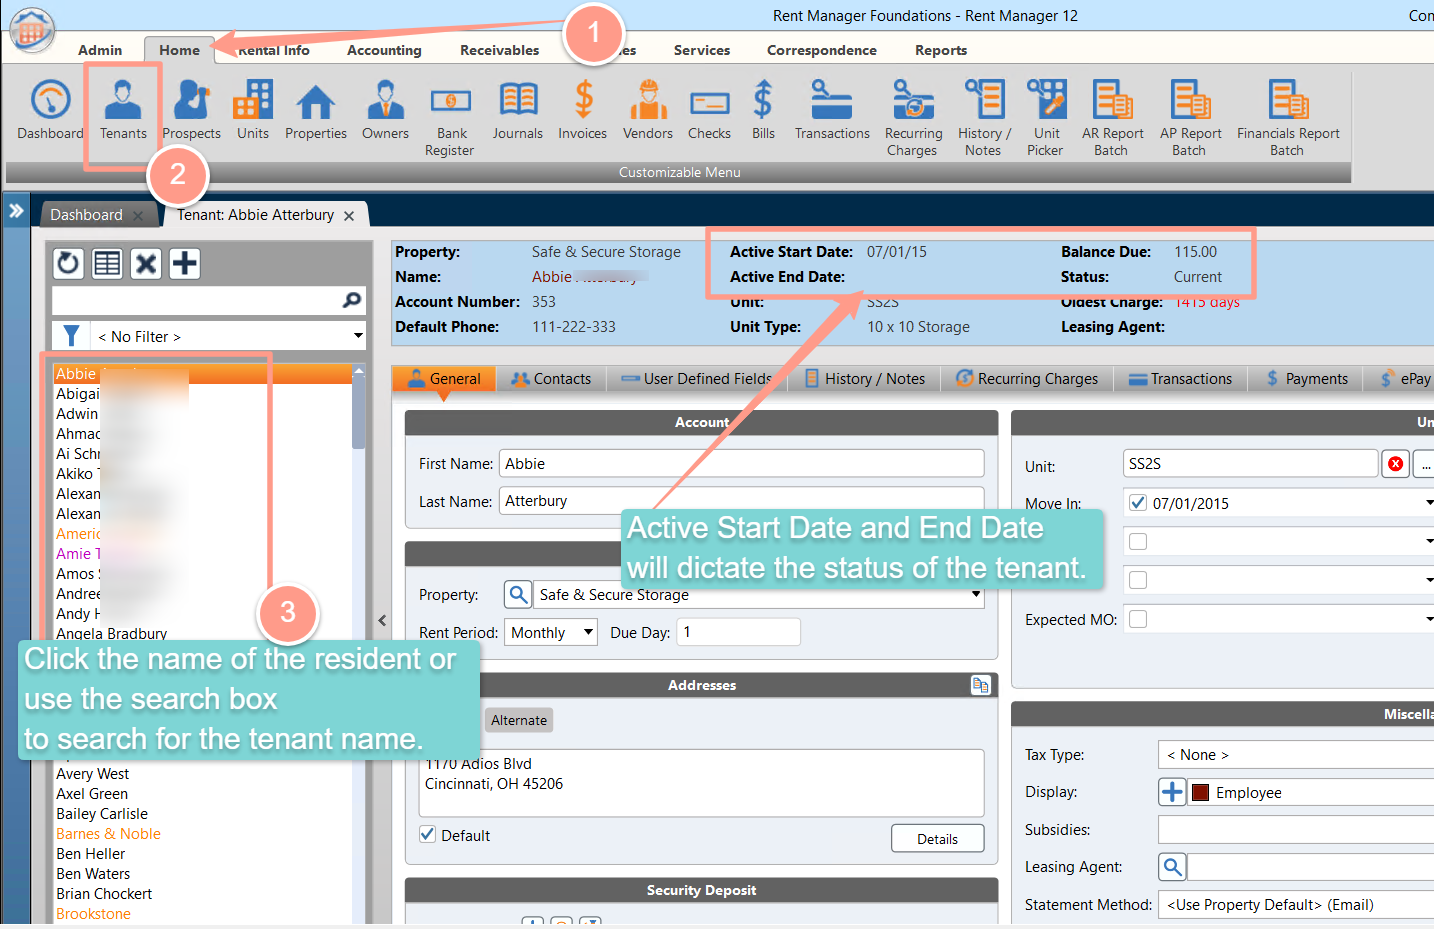Click the Recurring Charges ribbon icon
Viewport: 1434px width, 929px height.
coord(913,119)
